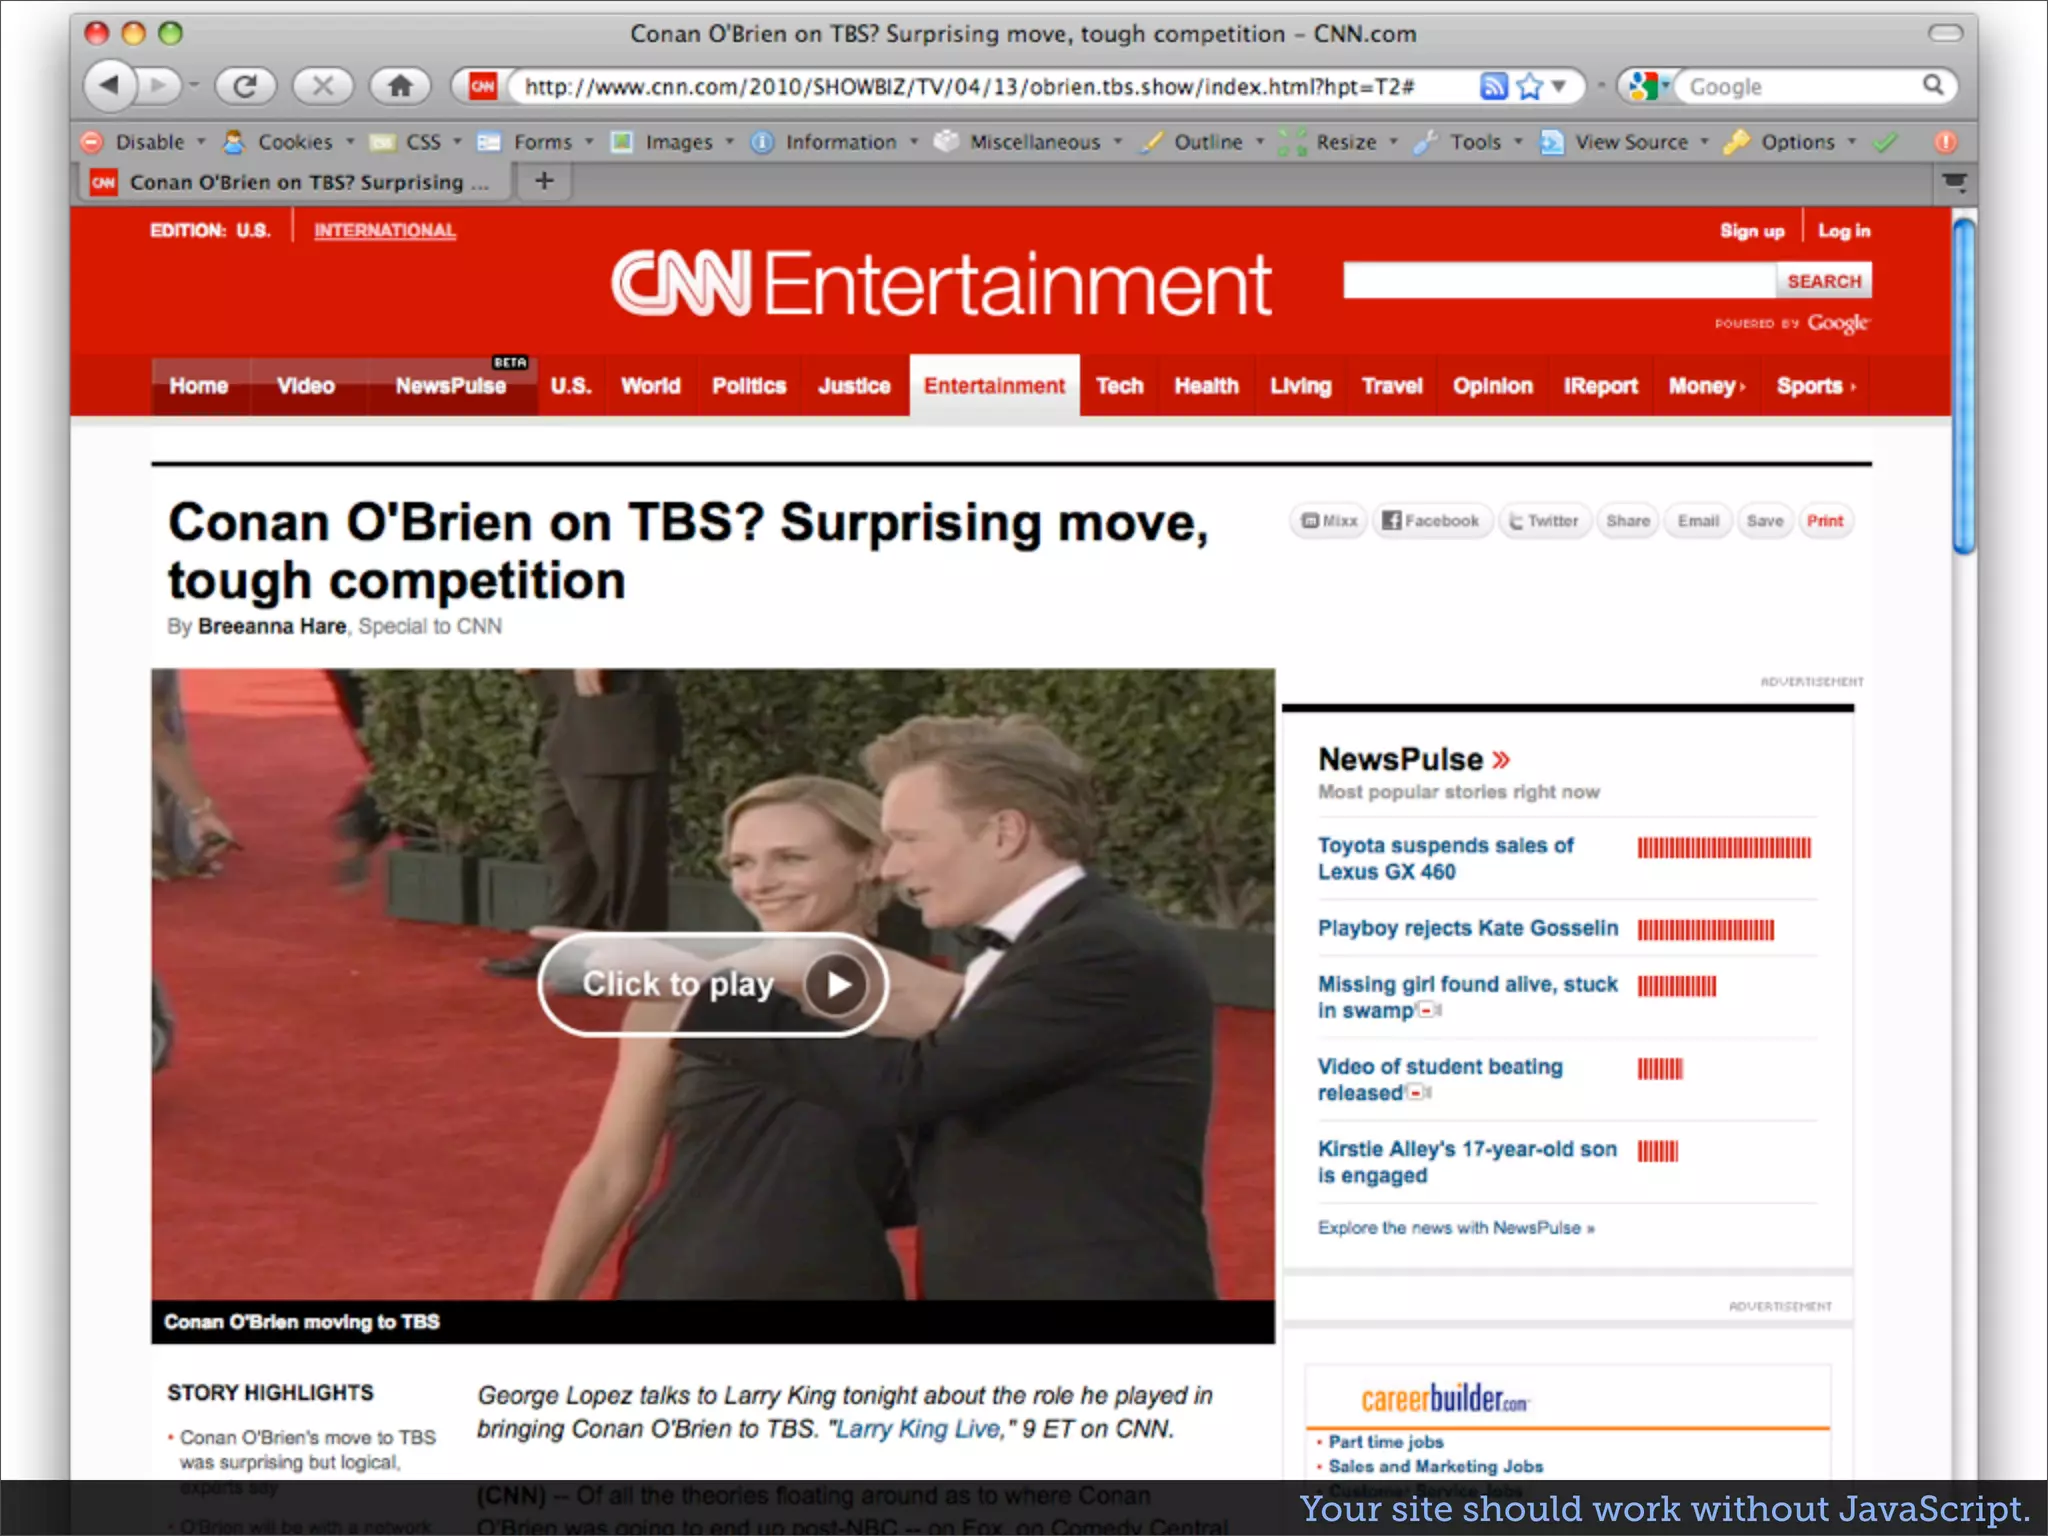Open the search engine selector dropdown
2048x1536 pixels.
coord(1648,86)
